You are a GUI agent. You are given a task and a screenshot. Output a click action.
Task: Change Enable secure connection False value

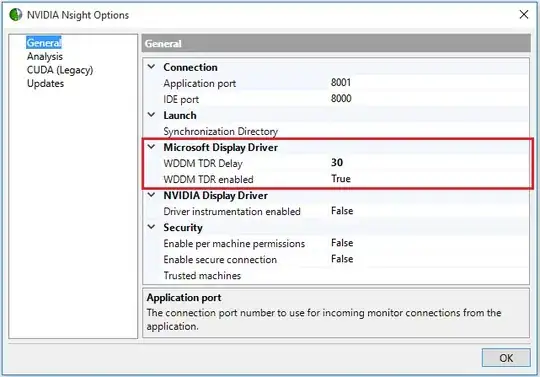(x=342, y=259)
